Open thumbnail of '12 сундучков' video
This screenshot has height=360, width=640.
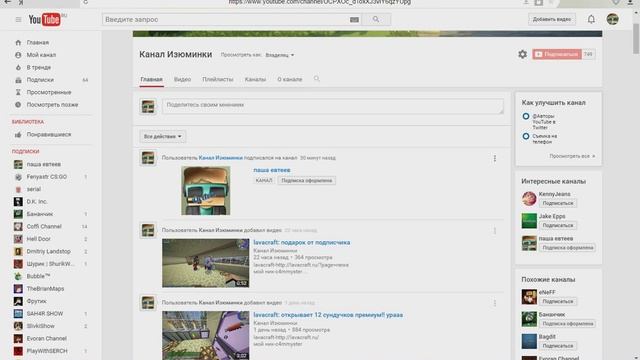(x=206, y=335)
